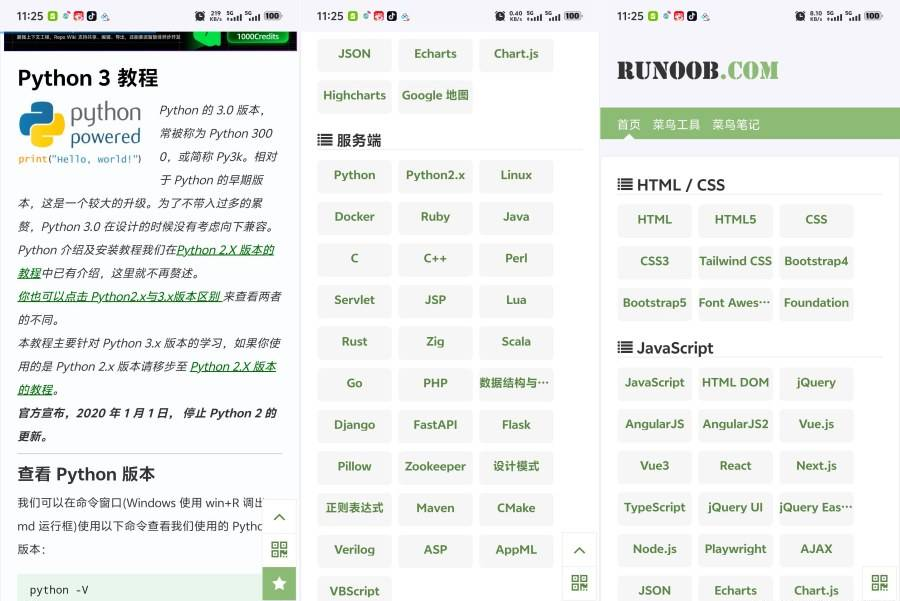
Task: Open the Verilog tutorial
Action: tap(354, 550)
